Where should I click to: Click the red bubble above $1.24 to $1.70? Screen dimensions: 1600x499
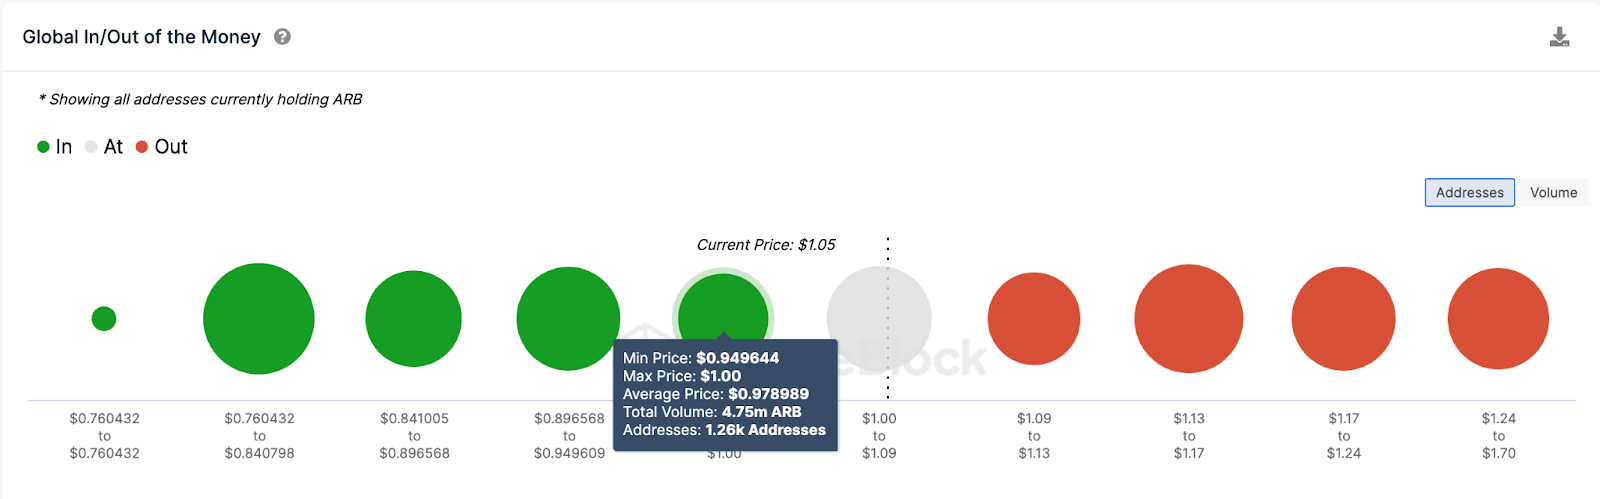[x=1498, y=319]
